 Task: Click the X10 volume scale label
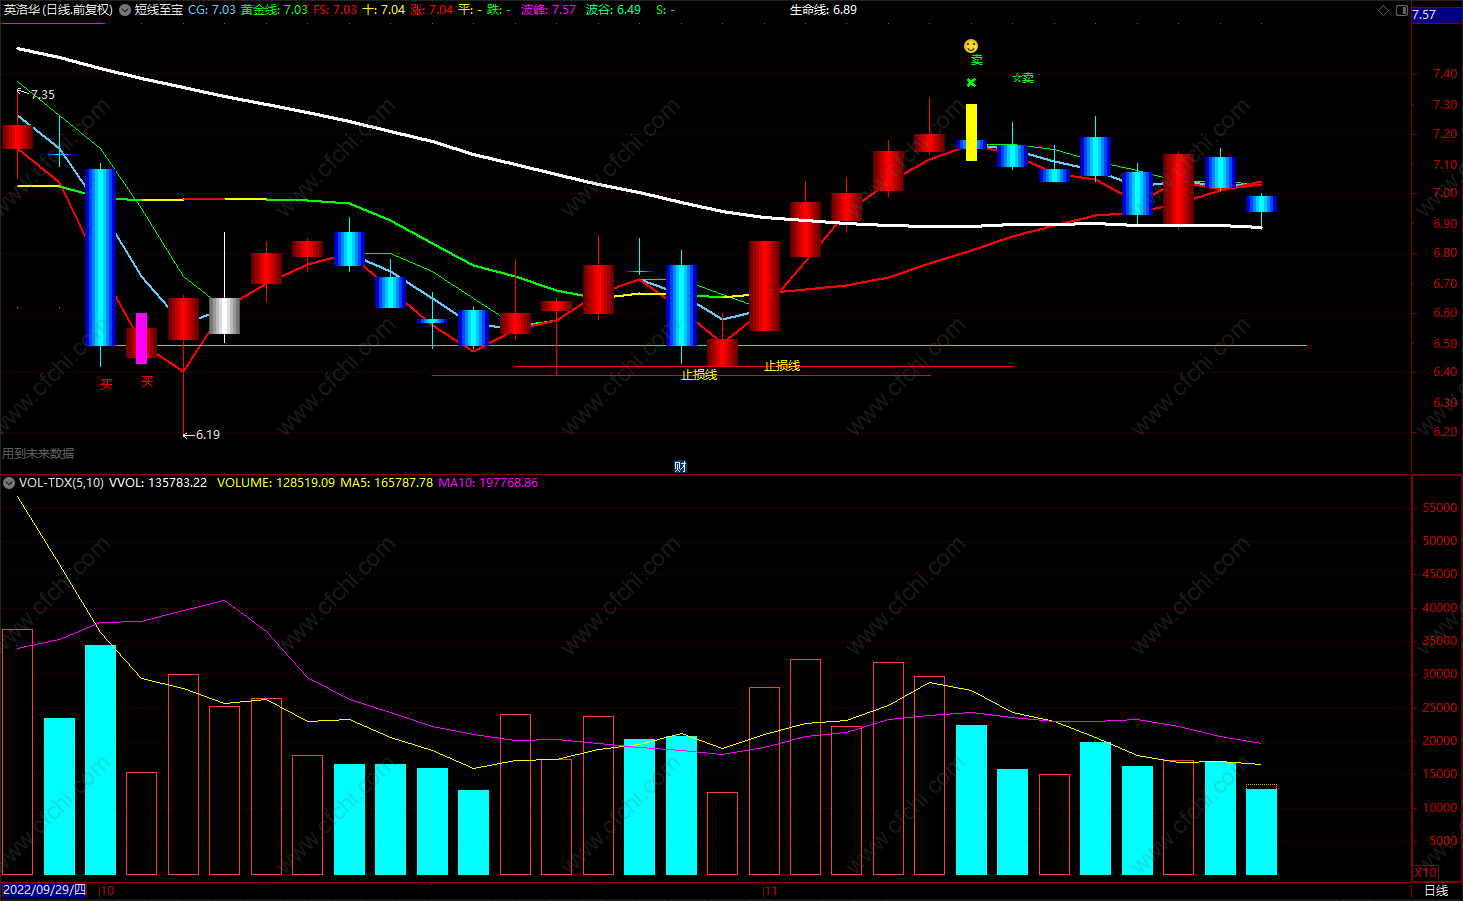(1425, 873)
